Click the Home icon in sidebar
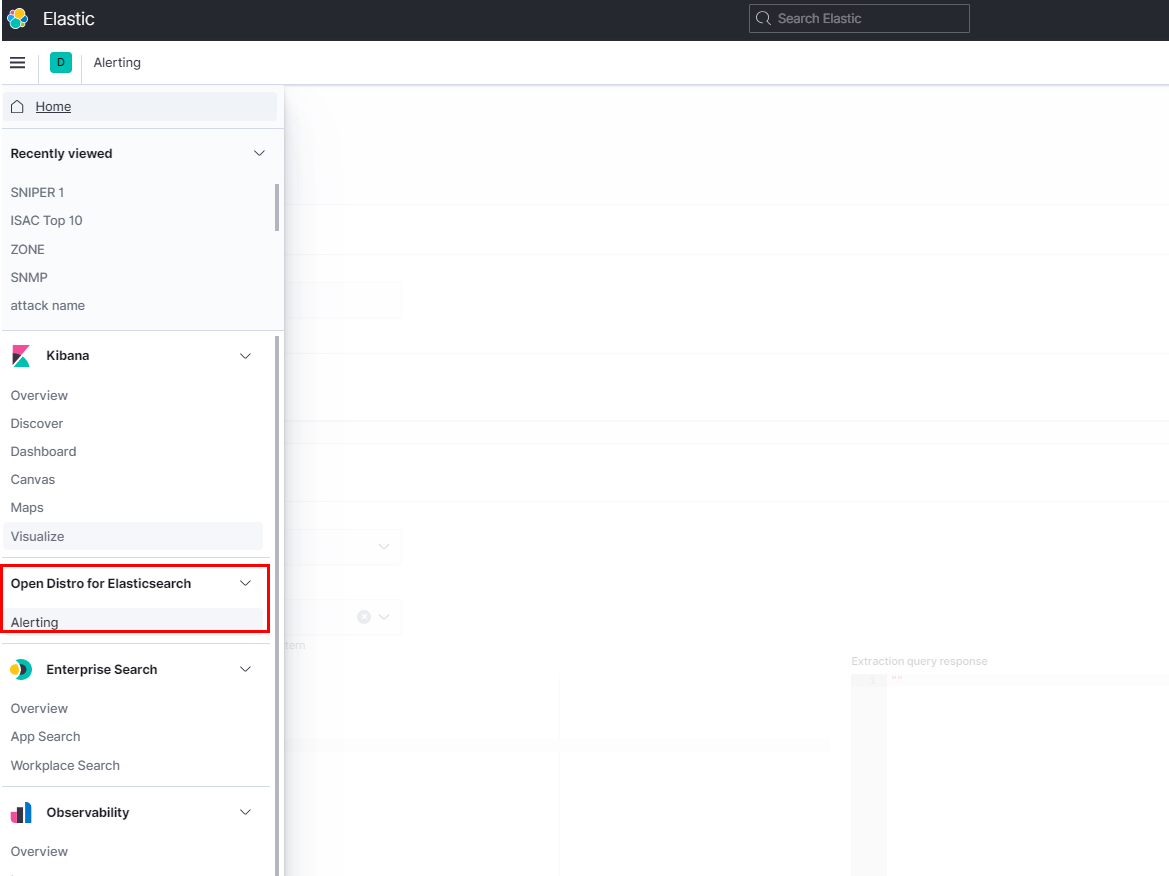 pyautogui.click(x=18, y=107)
